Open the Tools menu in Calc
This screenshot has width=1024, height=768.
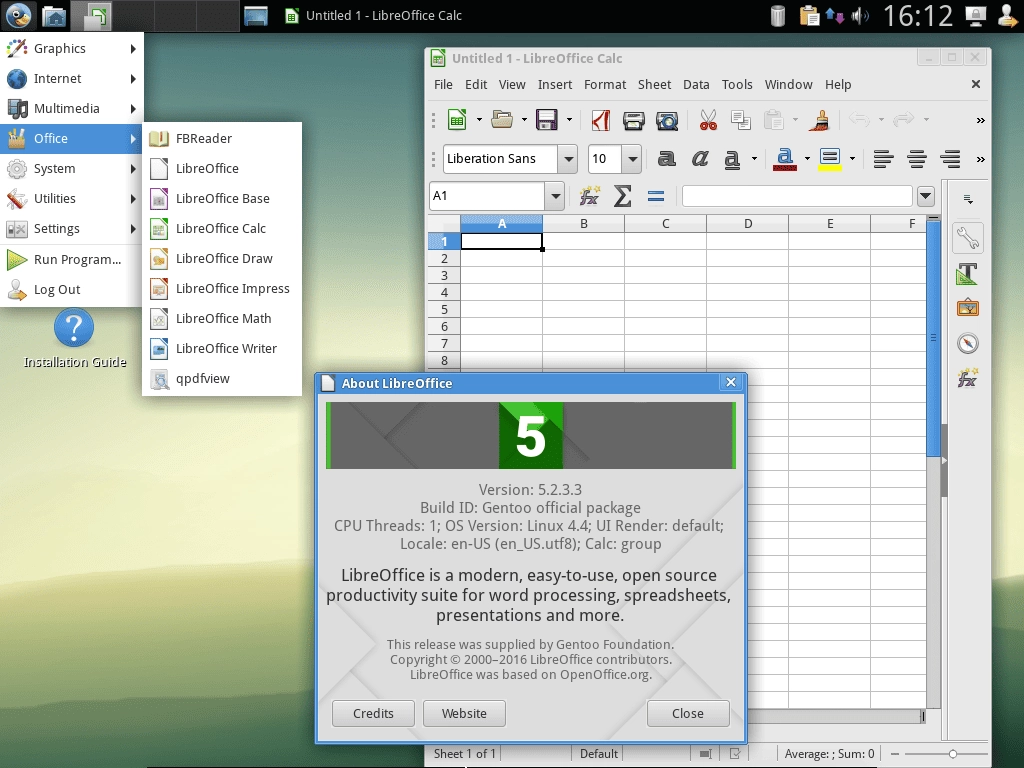tap(737, 84)
